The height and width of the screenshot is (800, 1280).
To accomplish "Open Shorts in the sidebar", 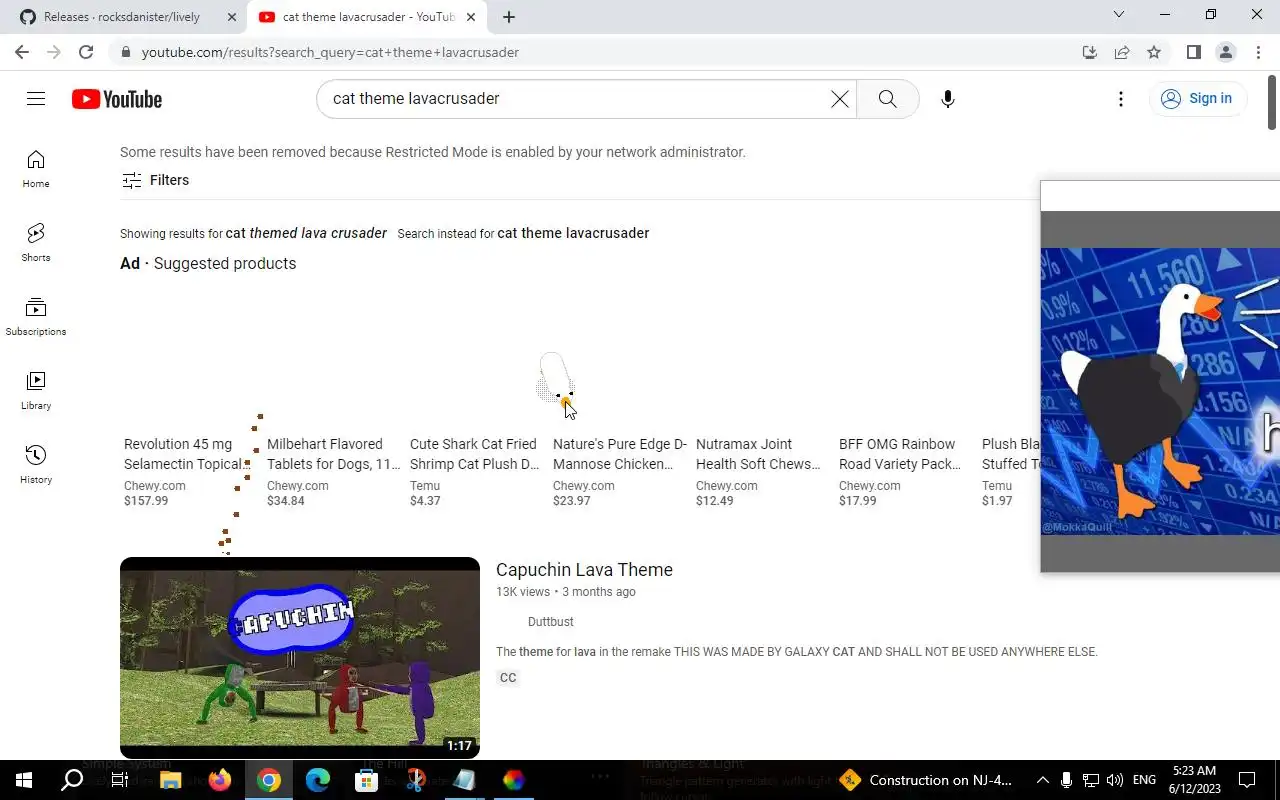I will [36, 242].
